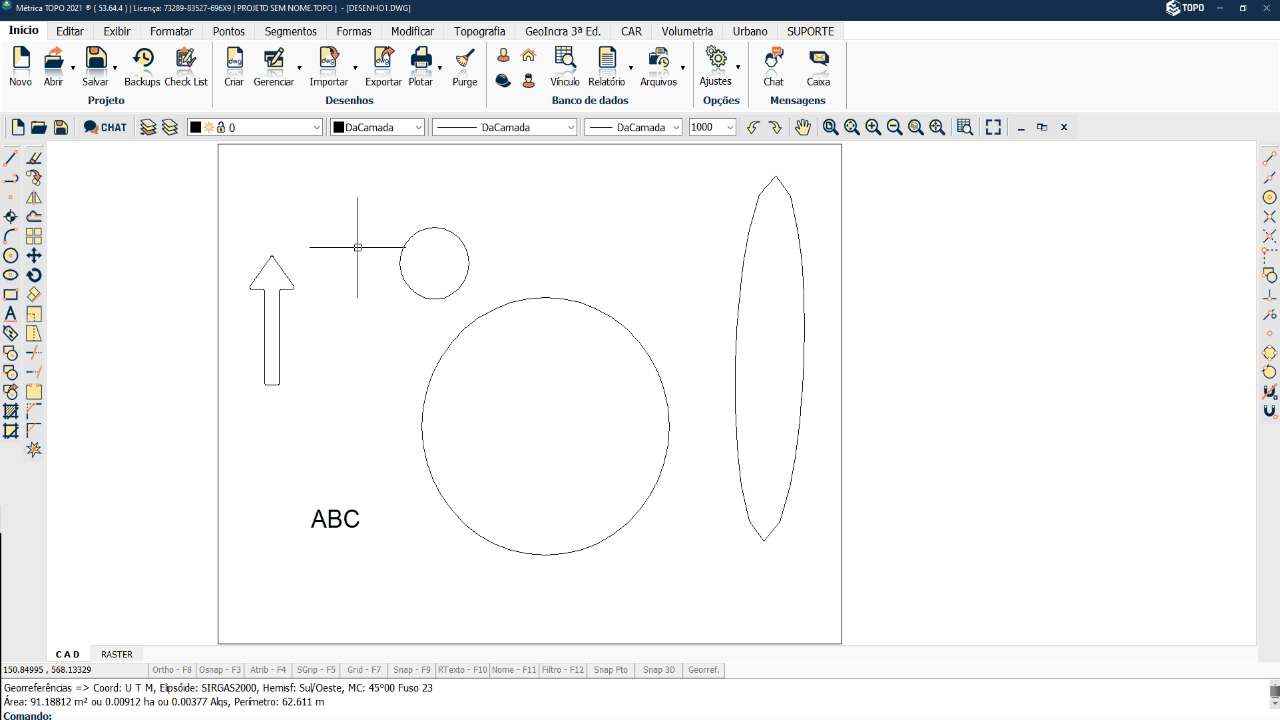Toggle Osnap - F3 snapping

tap(220, 670)
